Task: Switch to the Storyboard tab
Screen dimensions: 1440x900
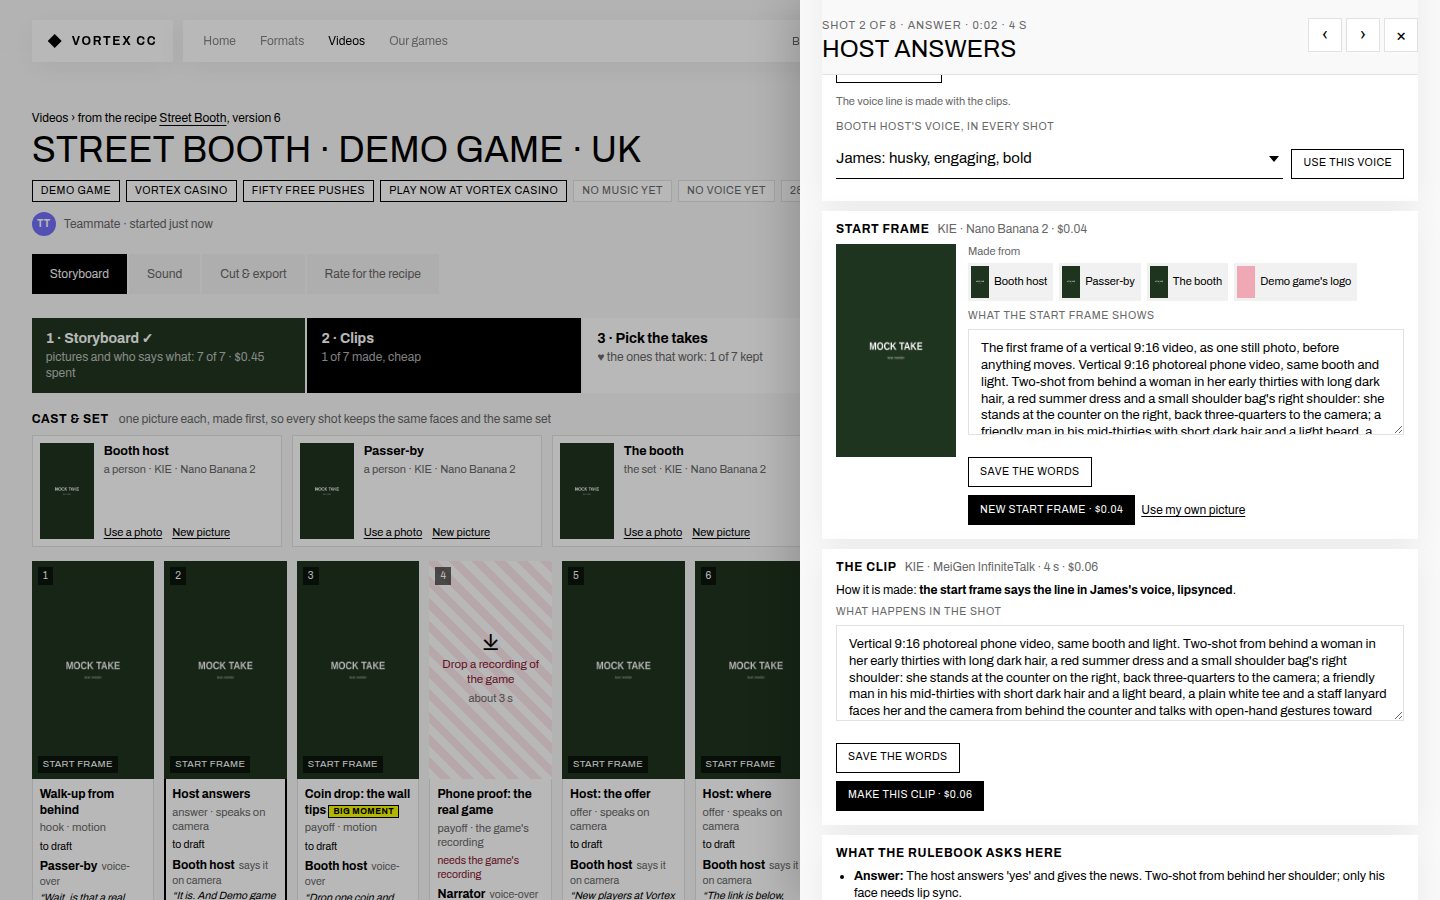Action: point(79,274)
